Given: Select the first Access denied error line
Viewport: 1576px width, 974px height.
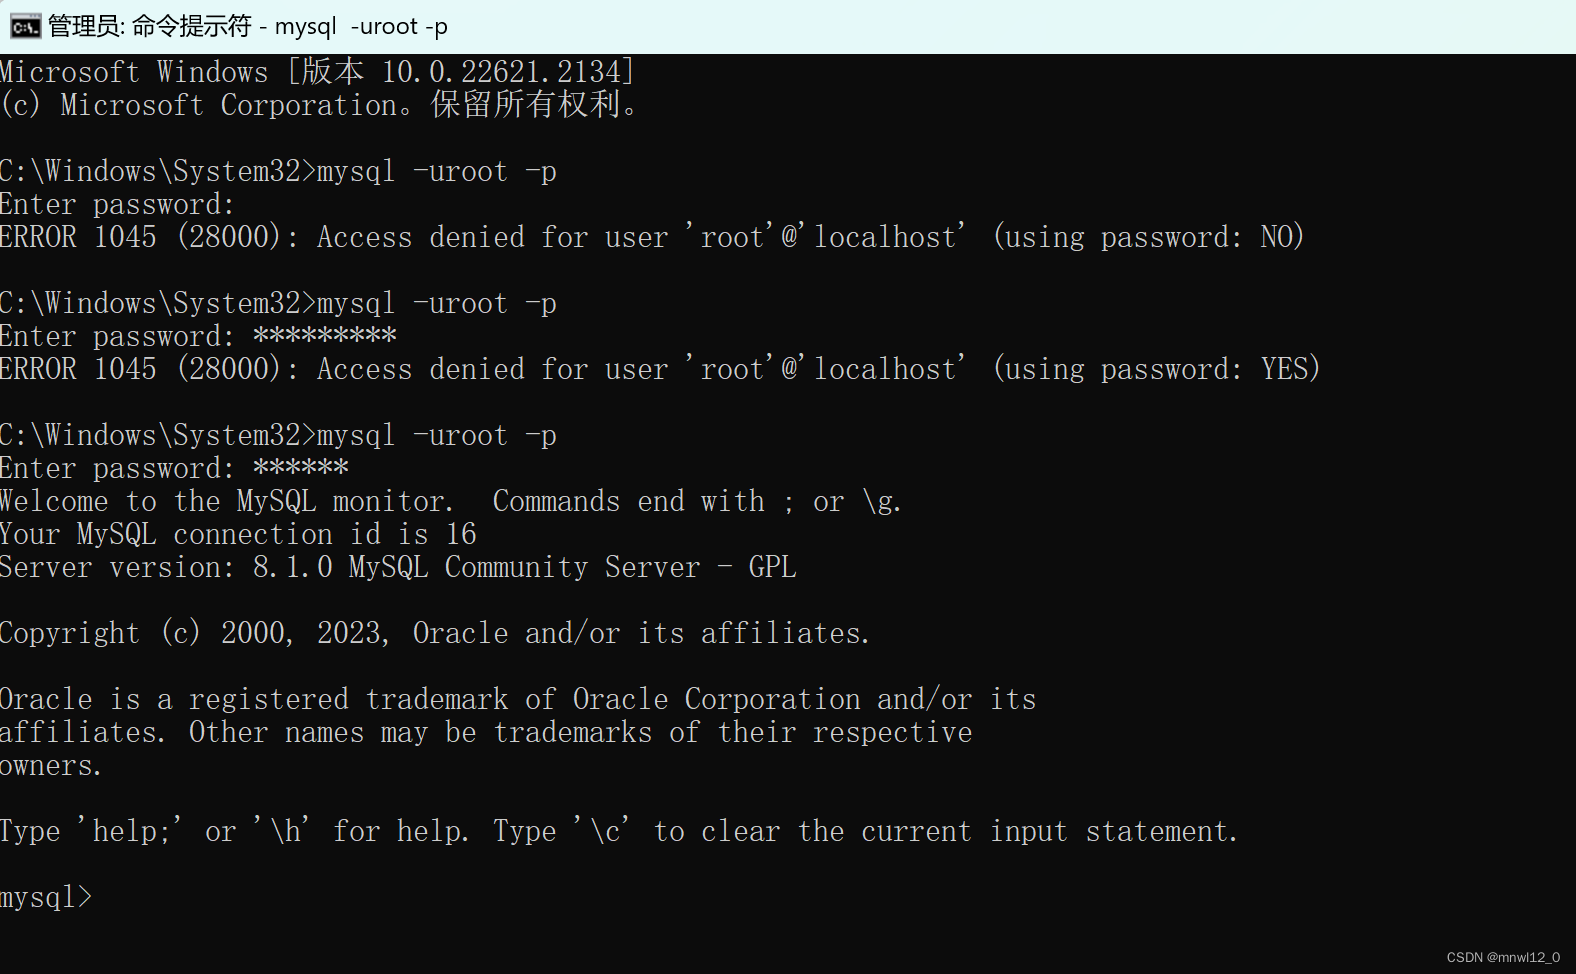Looking at the screenshot, I should [x=650, y=237].
